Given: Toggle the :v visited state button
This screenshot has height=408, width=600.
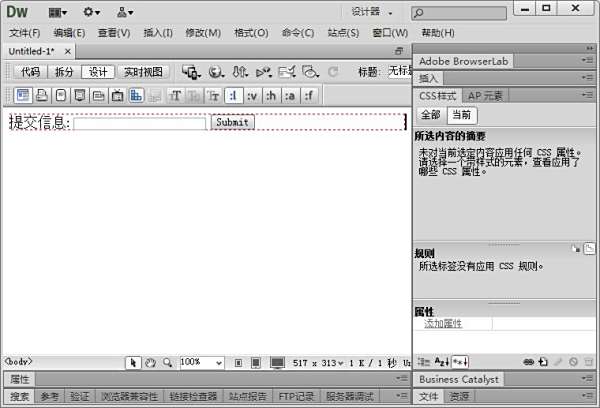Looking at the screenshot, I should pyautogui.click(x=252, y=96).
